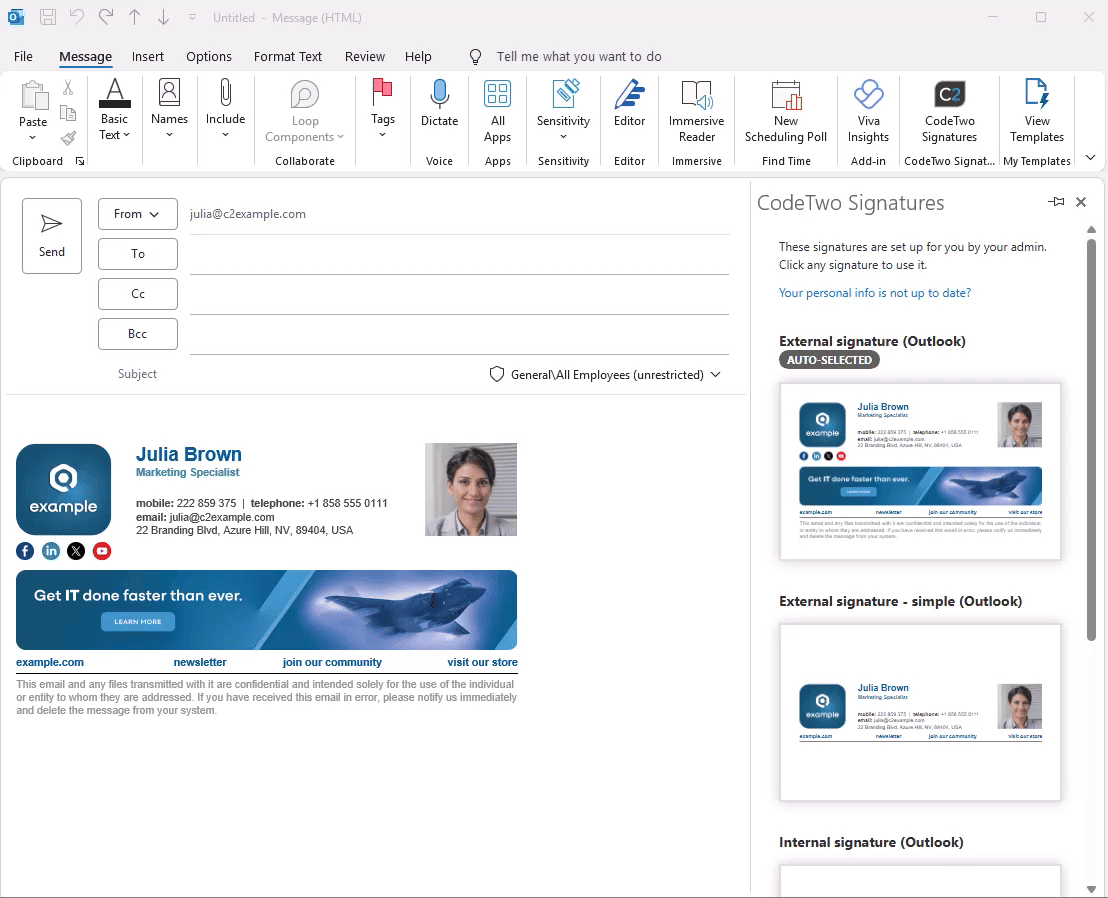The height and width of the screenshot is (898, 1108).
Task: Open the From address dropdown
Action: point(138,214)
